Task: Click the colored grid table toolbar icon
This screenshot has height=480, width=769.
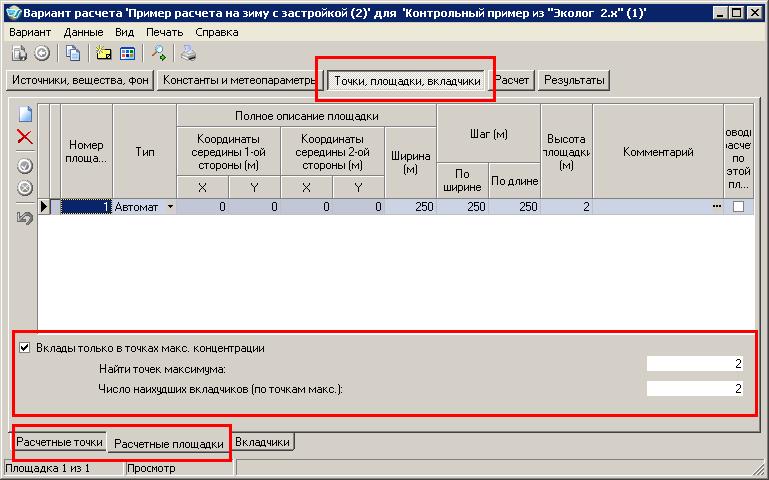Action: [x=127, y=53]
